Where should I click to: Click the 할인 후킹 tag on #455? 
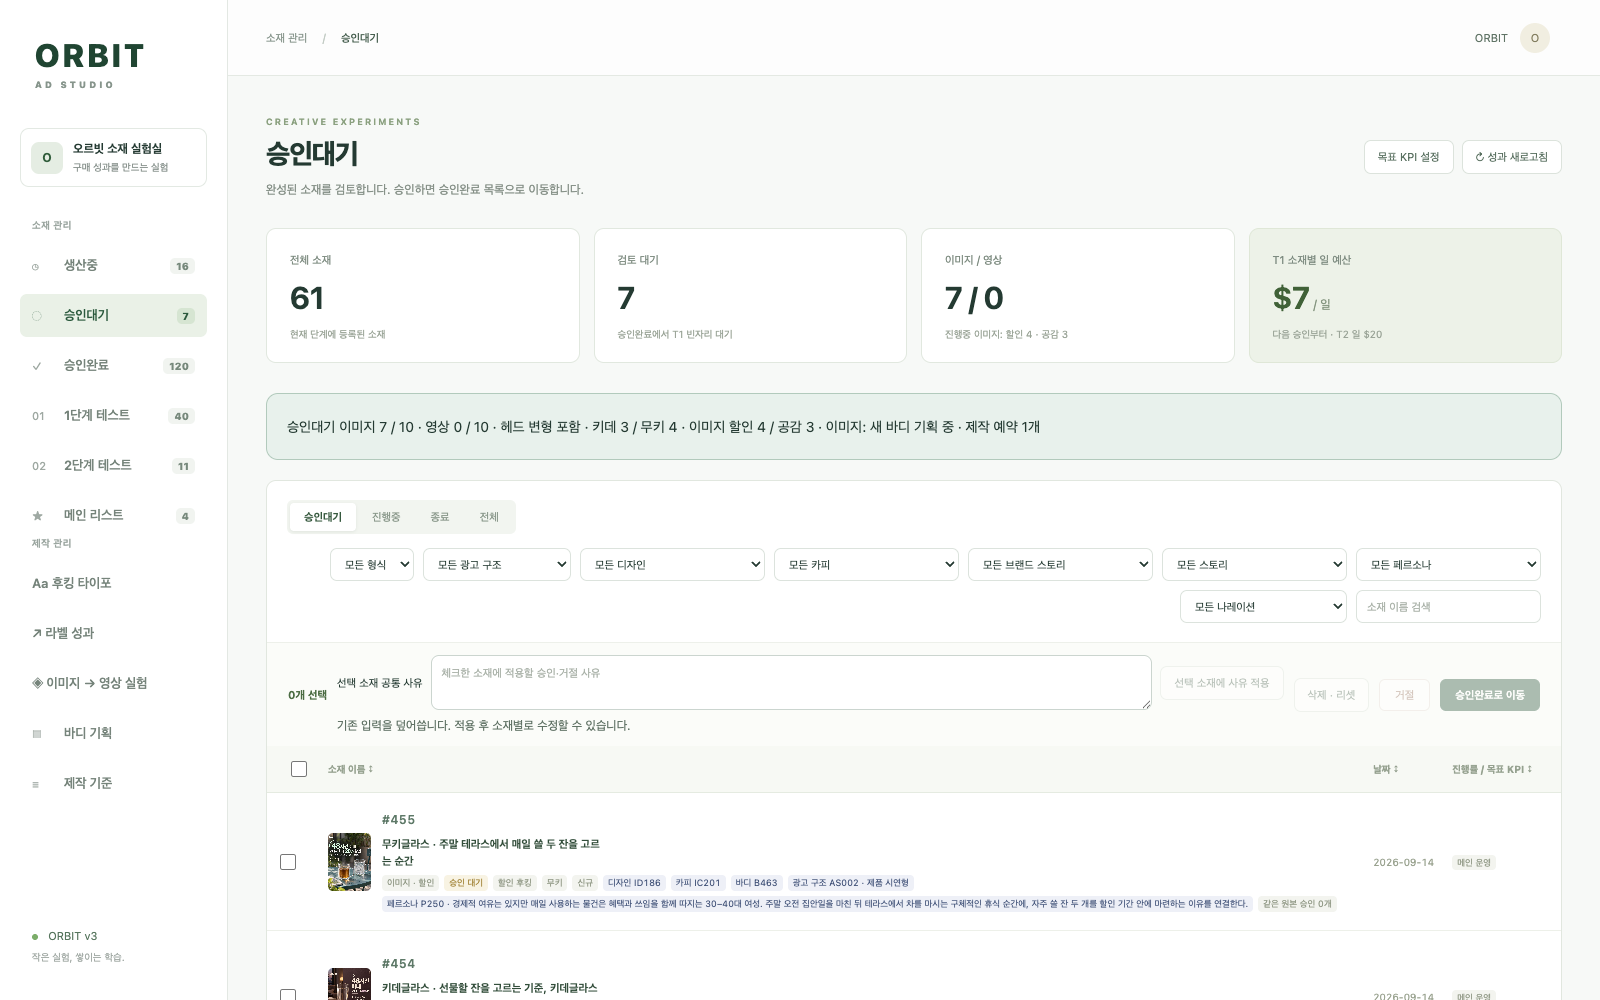515,883
